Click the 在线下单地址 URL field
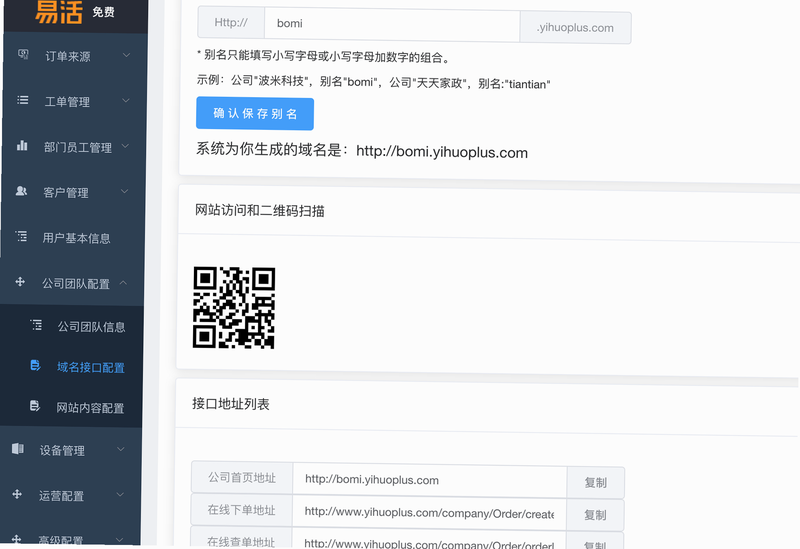This screenshot has height=549, width=800. click(429, 512)
